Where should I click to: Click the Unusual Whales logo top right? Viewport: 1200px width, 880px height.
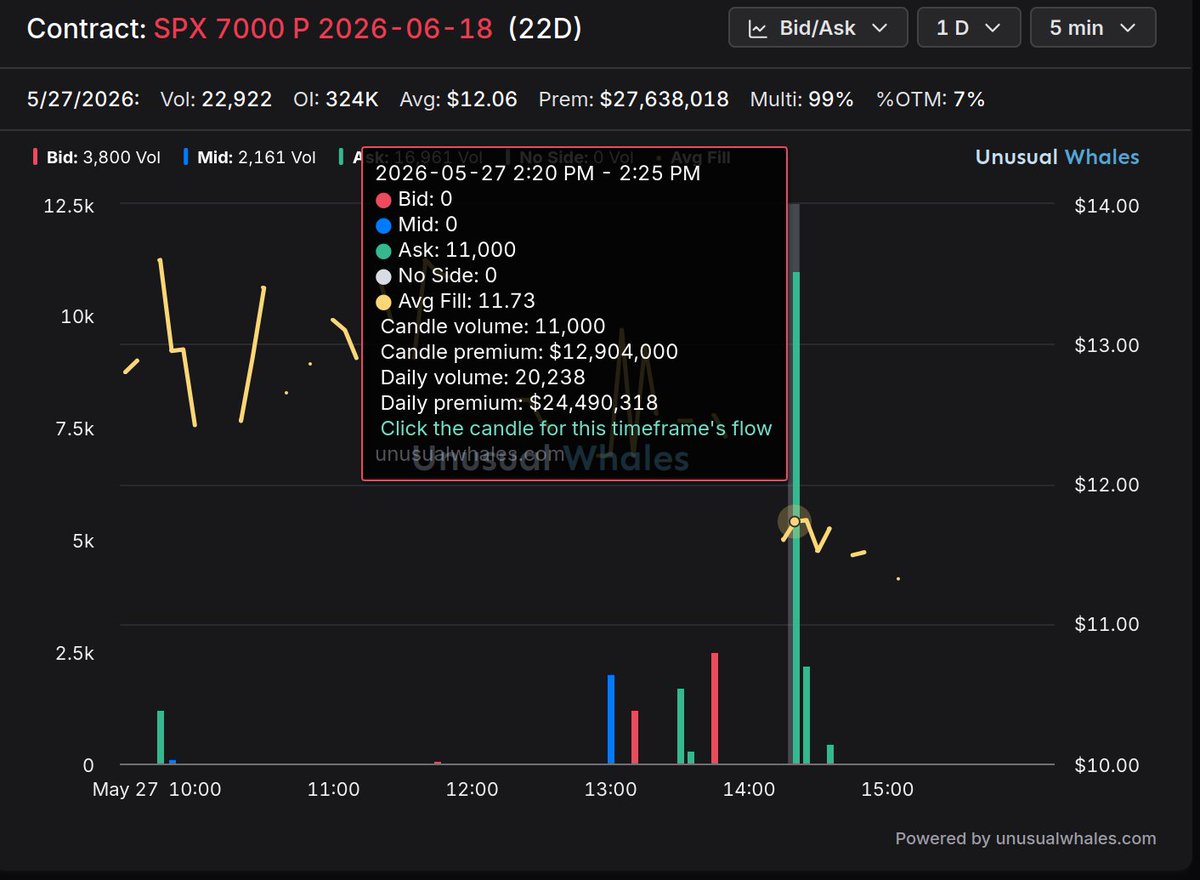(x=1056, y=157)
